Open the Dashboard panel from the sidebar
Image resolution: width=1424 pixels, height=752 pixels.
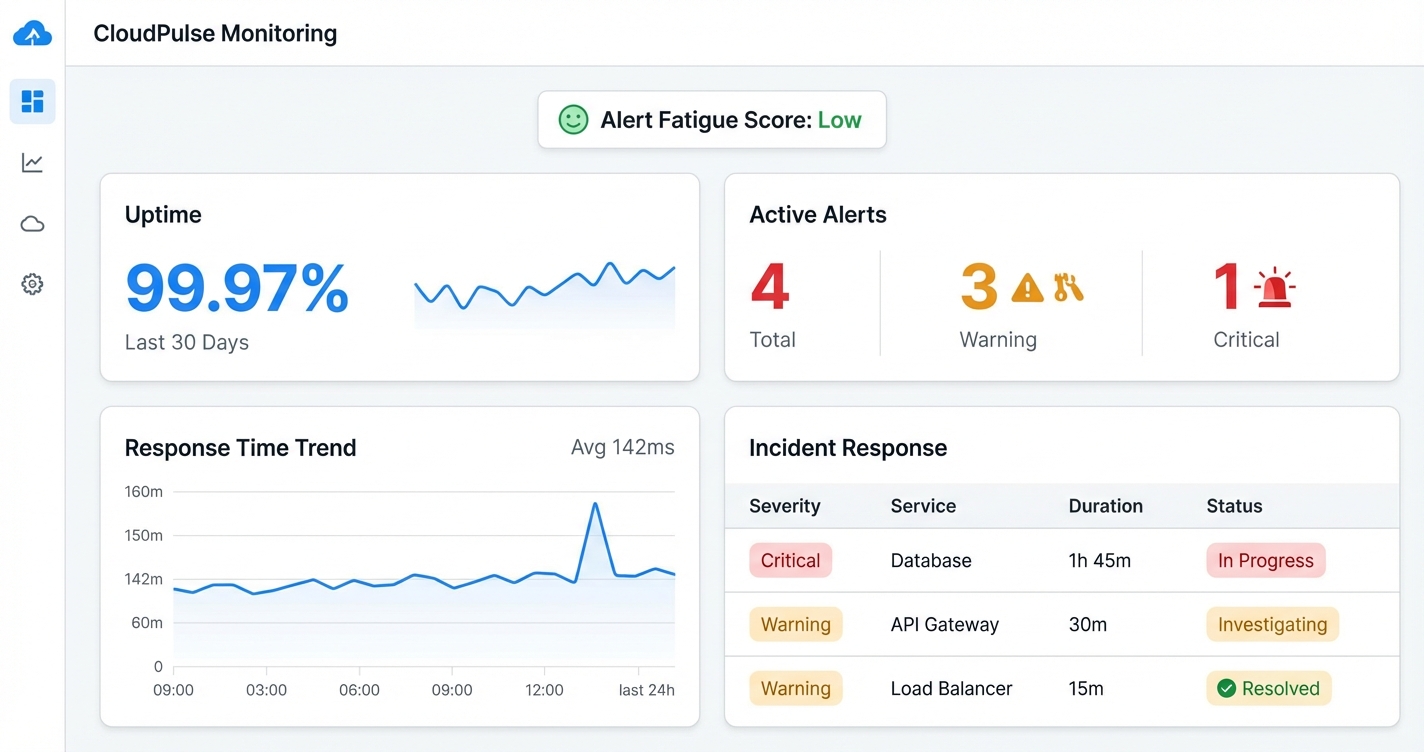tap(32, 101)
